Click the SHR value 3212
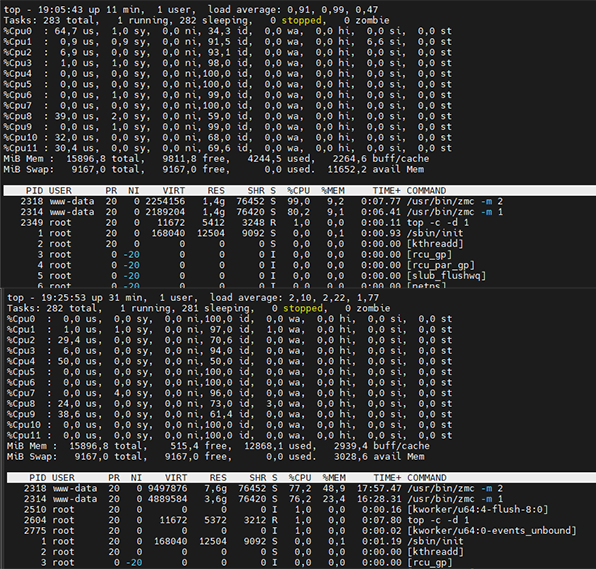 point(255,520)
